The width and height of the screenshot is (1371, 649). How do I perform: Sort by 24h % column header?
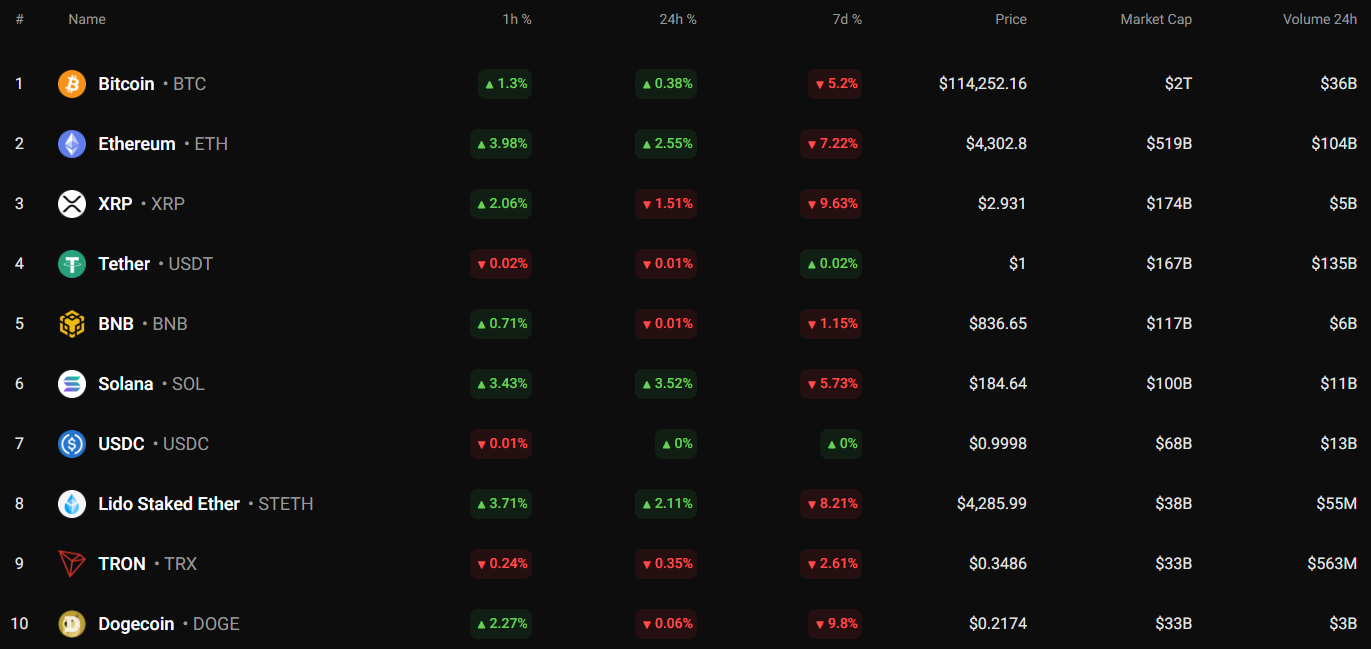(x=679, y=19)
